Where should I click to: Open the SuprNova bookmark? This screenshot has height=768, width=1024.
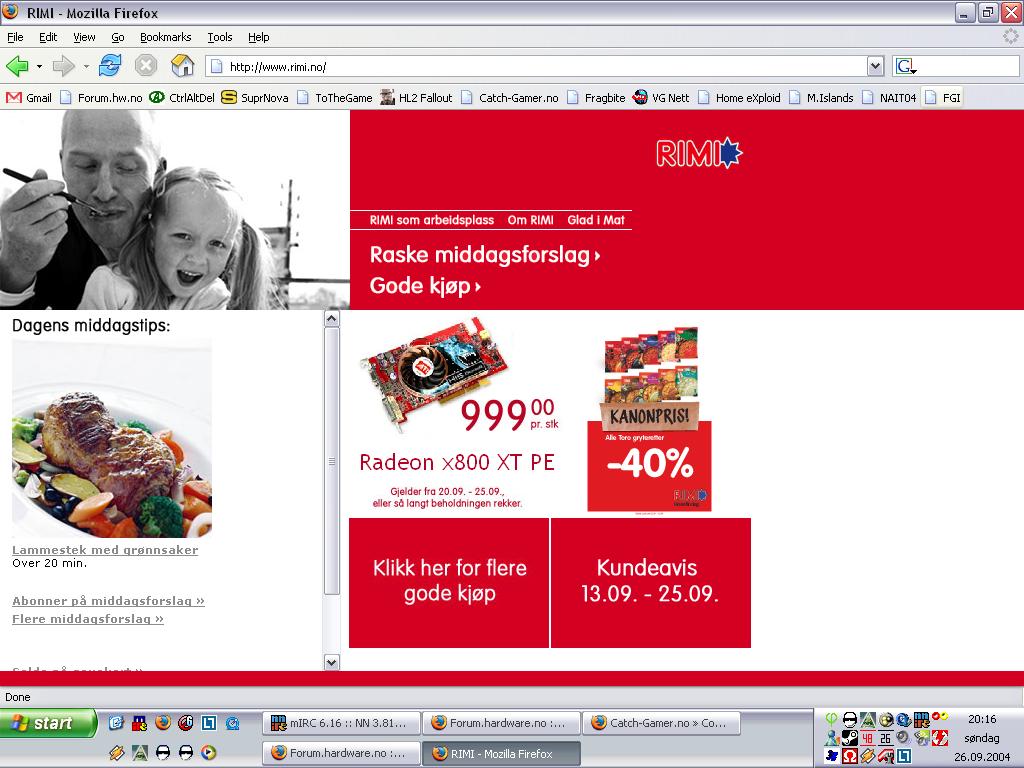[x=255, y=98]
